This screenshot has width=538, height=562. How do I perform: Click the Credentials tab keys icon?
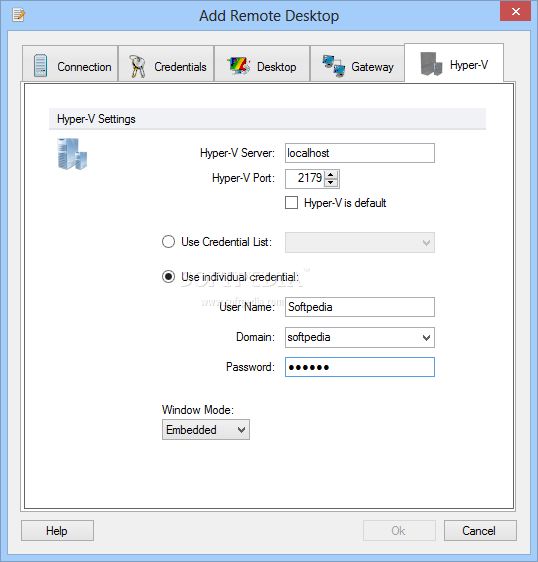(x=137, y=66)
